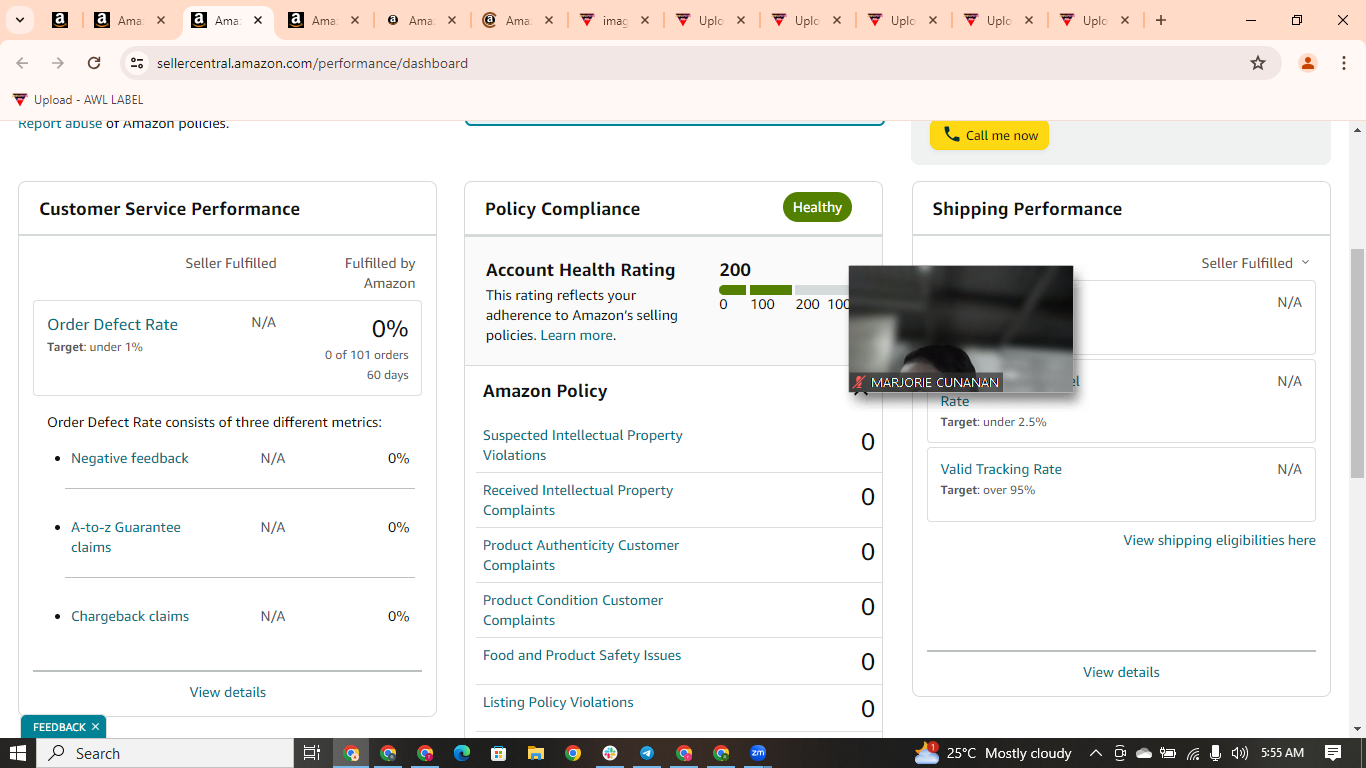This screenshot has width=1366, height=768.
Task: Open the 'Upload - AWL LABEL' bookmark
Action: (78, 100)
